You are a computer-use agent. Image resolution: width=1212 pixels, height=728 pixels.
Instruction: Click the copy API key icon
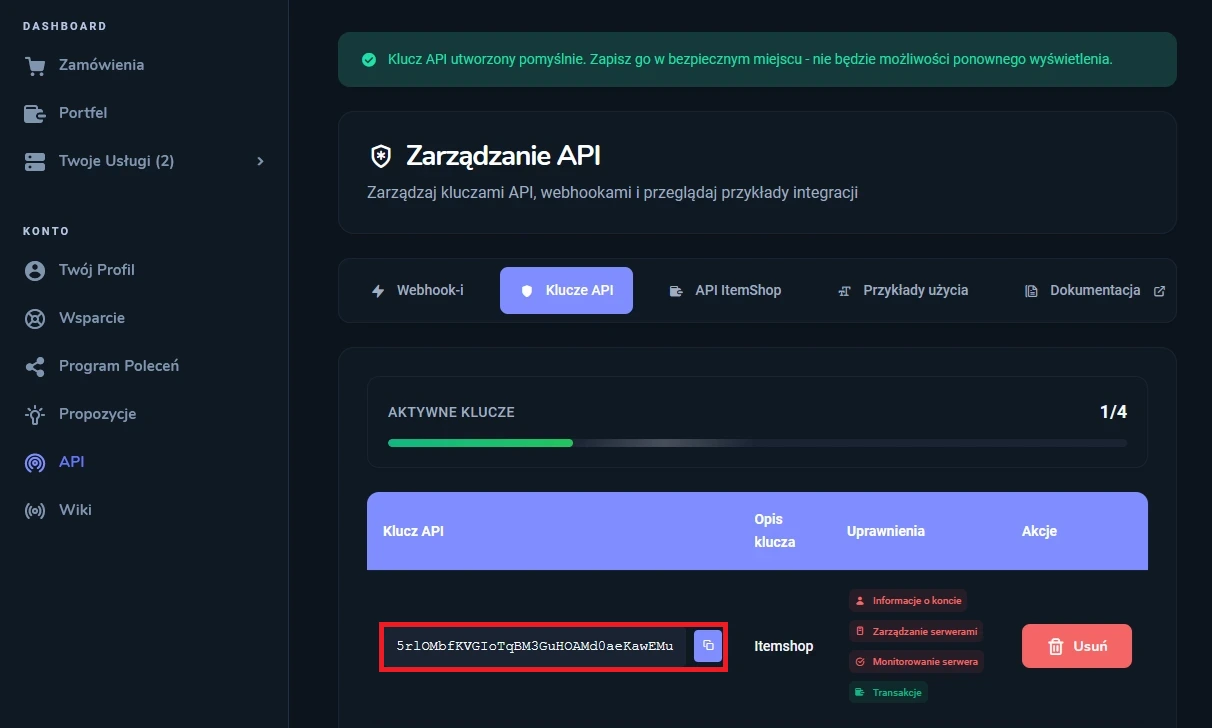(x=708, y=646)
